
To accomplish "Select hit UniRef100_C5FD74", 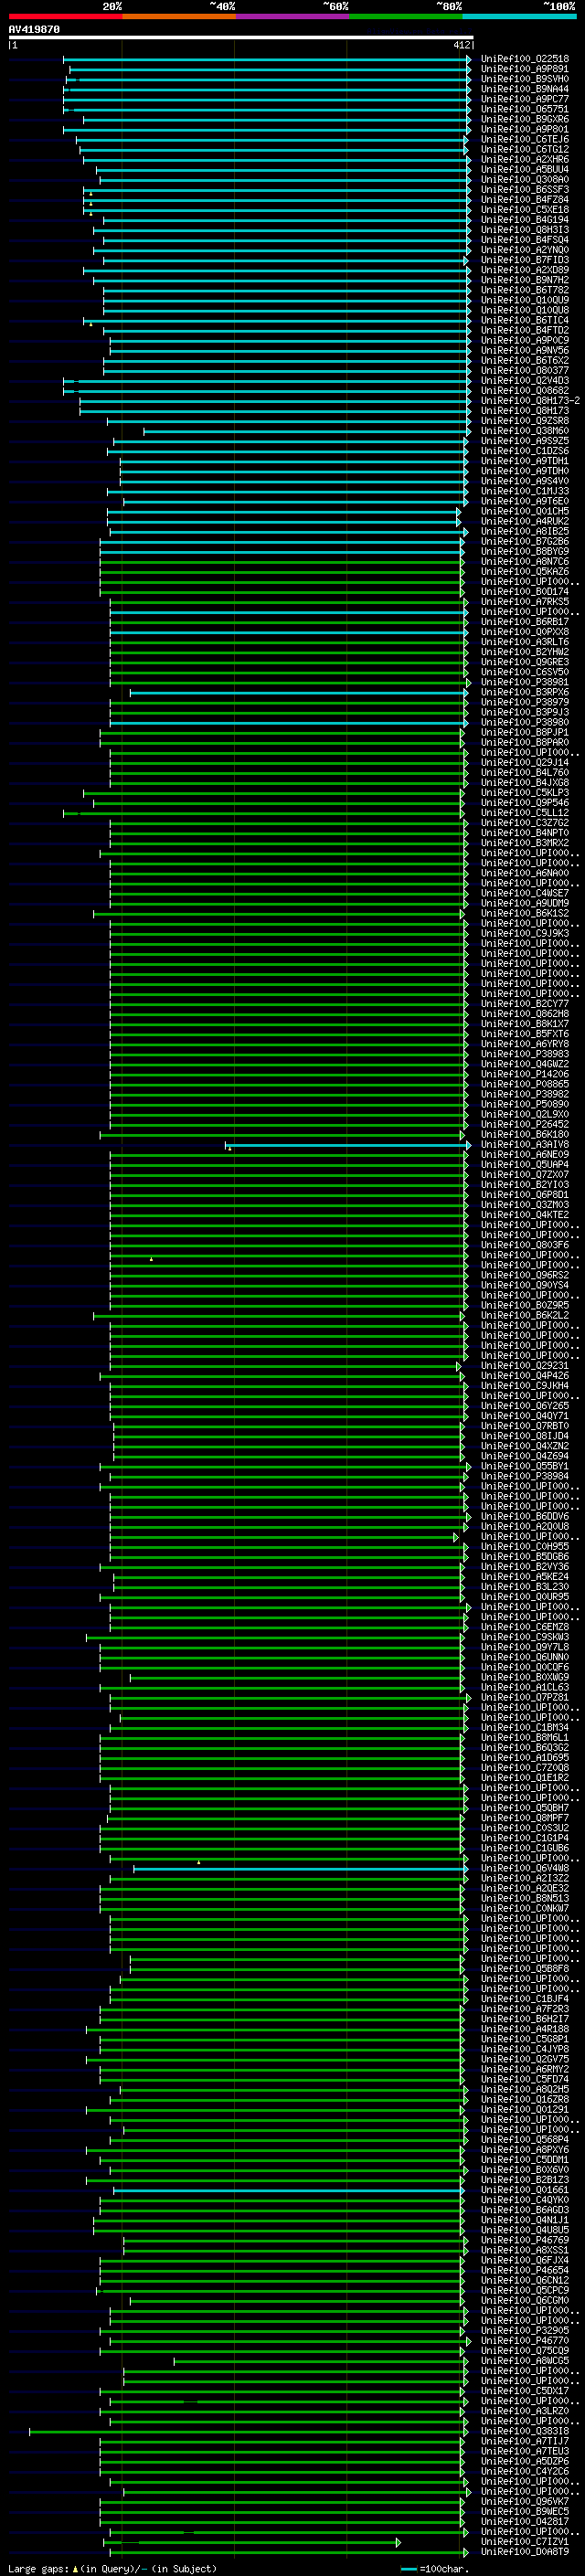I will pyautogui.click(x=525, y=2079).
